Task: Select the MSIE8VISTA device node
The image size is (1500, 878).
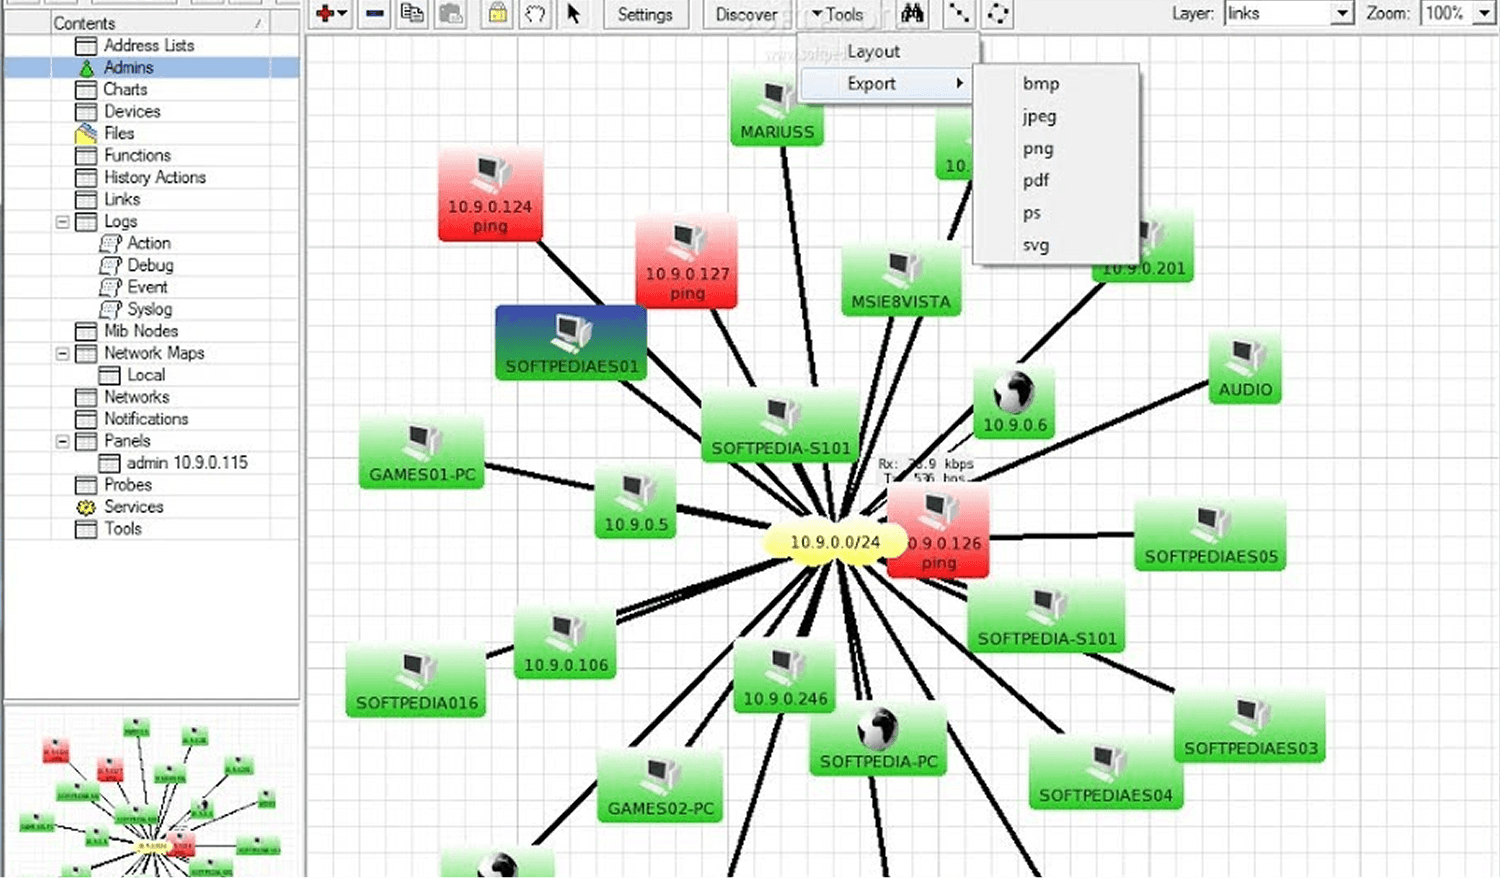Action: [901, 280]
